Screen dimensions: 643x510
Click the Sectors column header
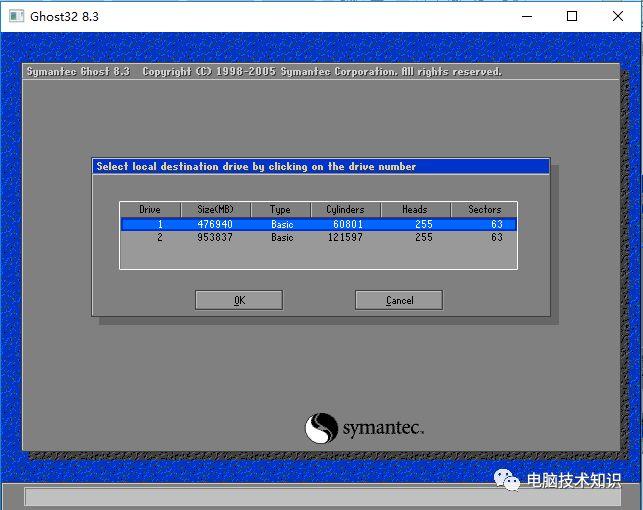click(x=484, y=209)
